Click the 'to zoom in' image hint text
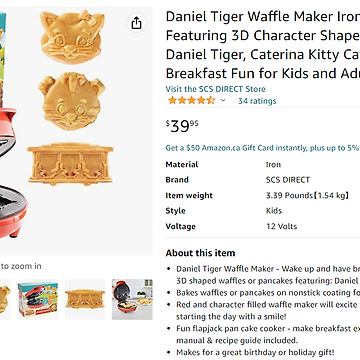 (21, 266)
